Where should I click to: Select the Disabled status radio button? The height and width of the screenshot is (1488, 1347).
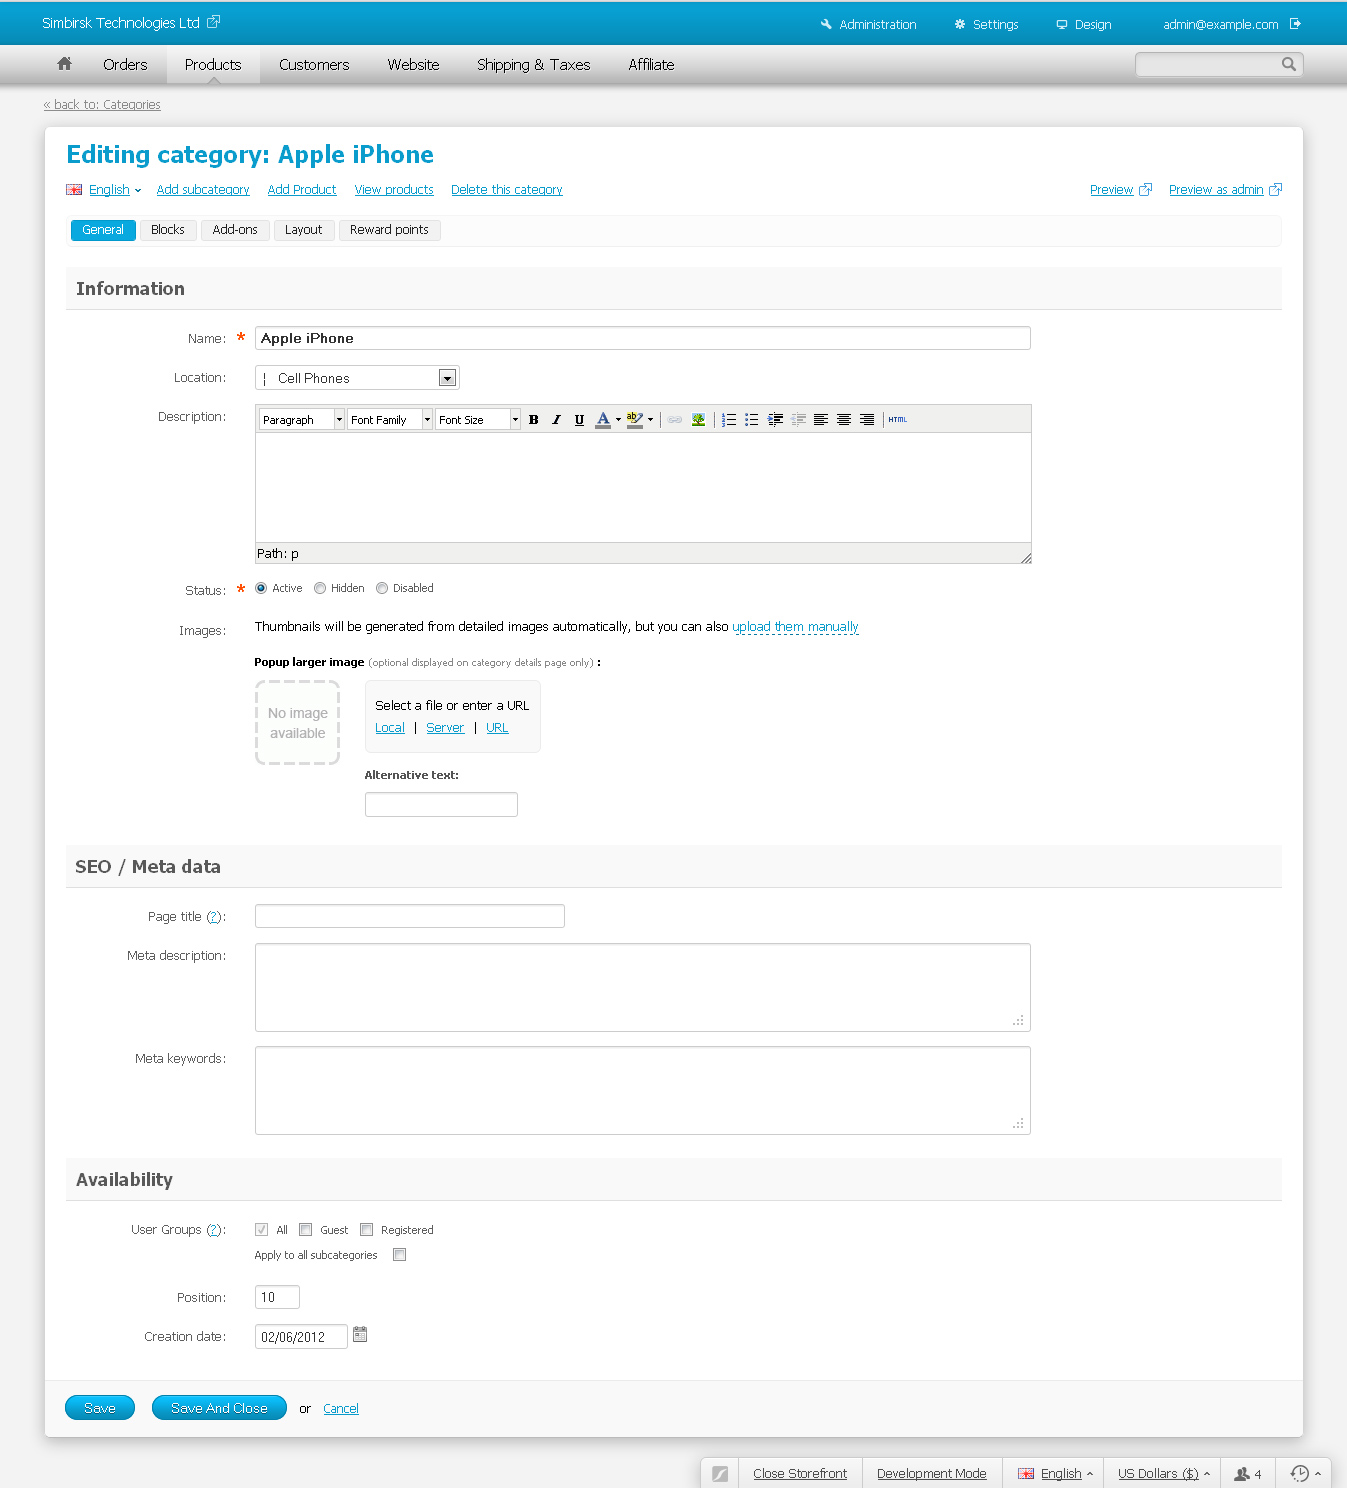382,588
